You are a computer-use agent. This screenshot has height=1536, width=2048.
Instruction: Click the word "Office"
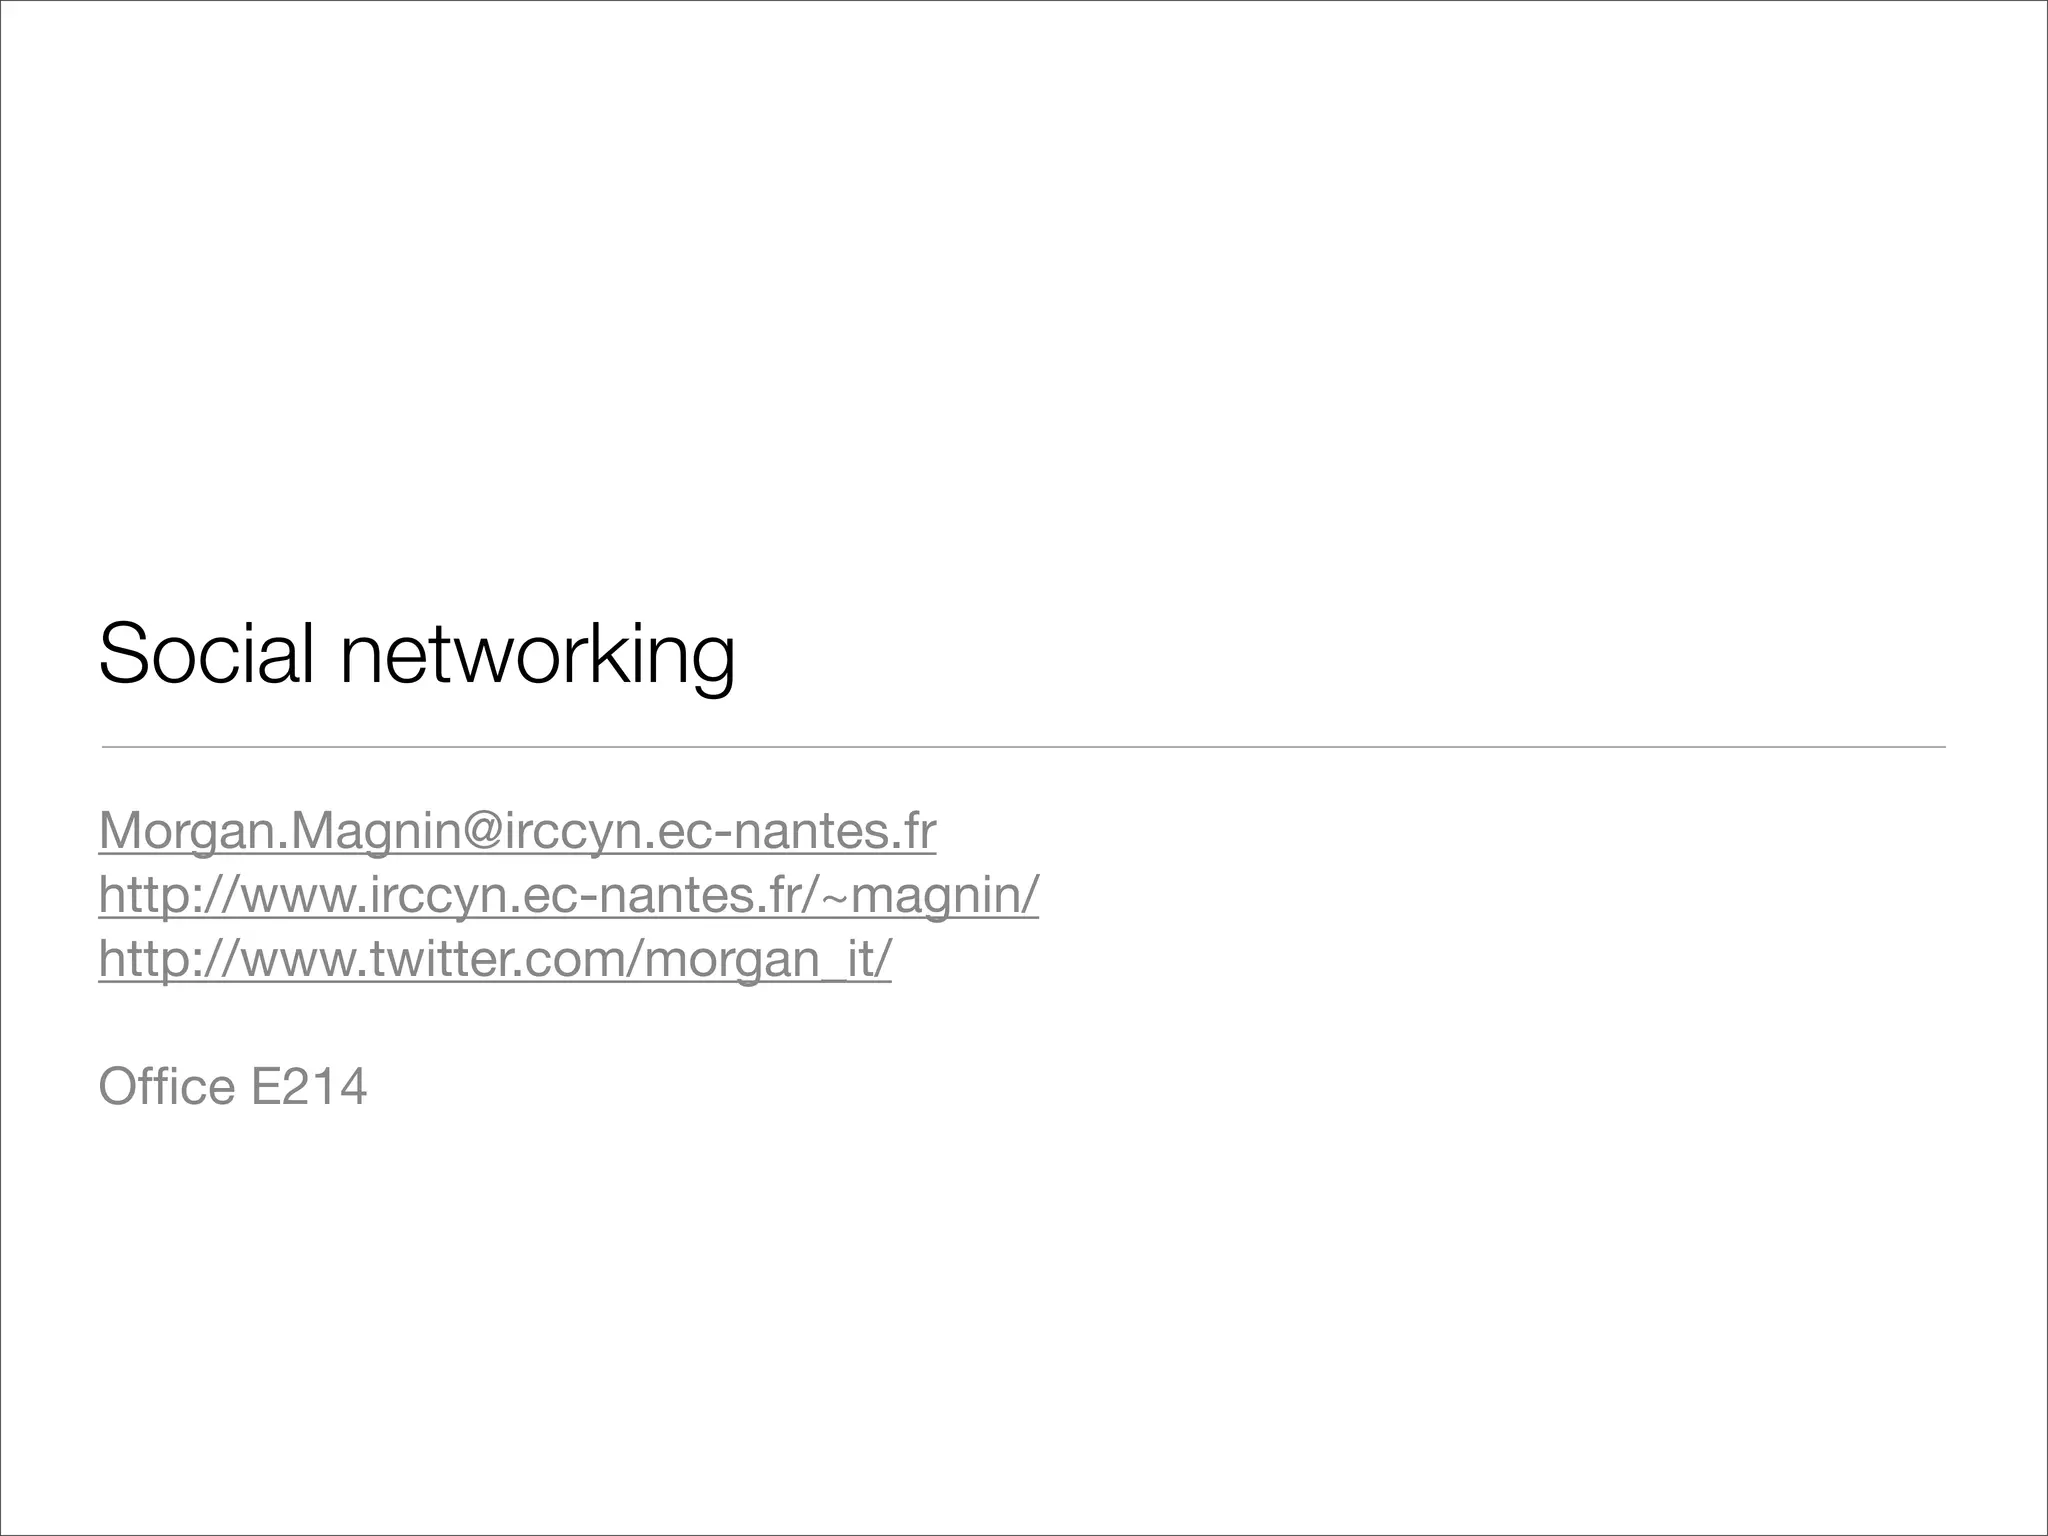167,1086
